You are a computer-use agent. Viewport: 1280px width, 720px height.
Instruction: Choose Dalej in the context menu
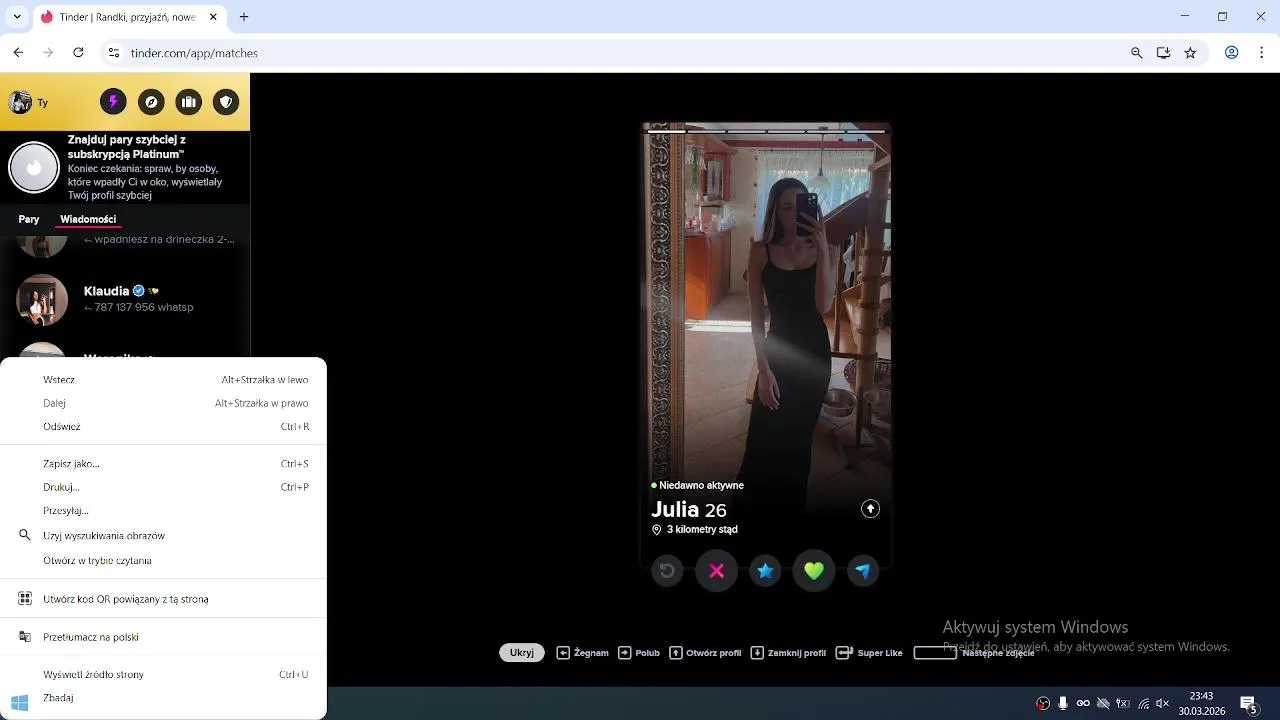(164, 403)
